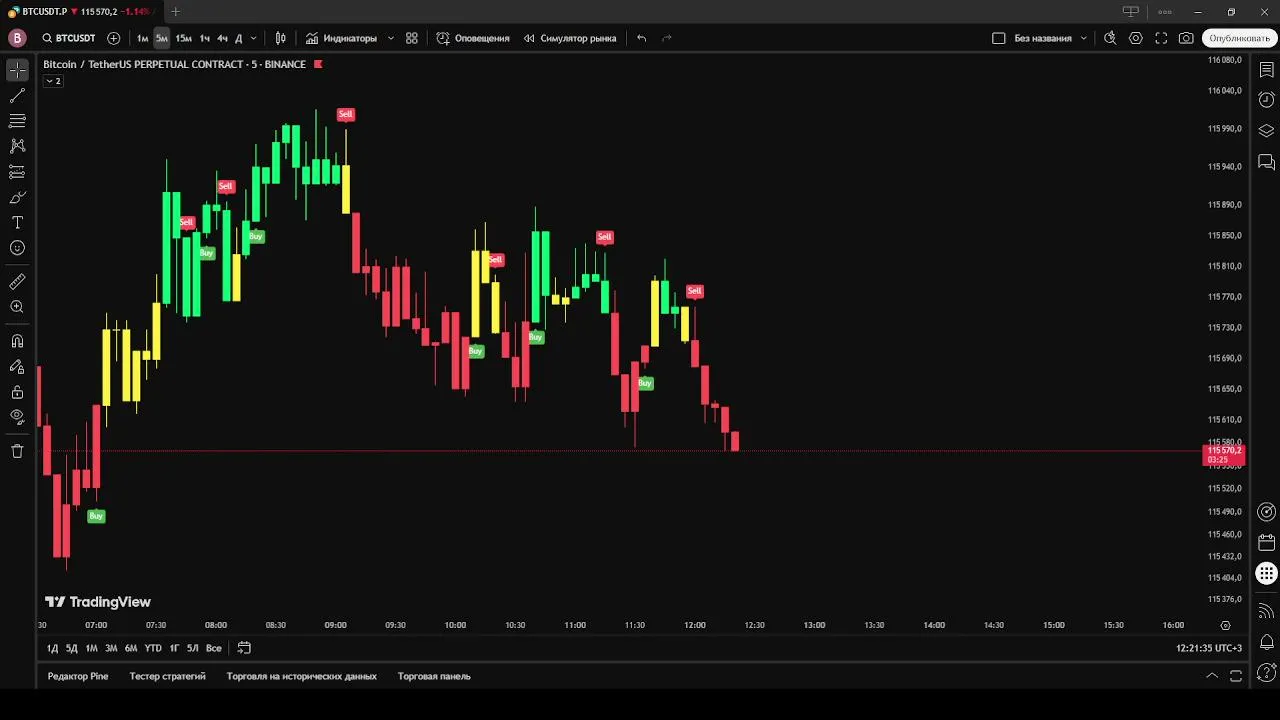The image size is (1280, 720).
Task: Activate the zoom in tool
Action: coord(17,307)
